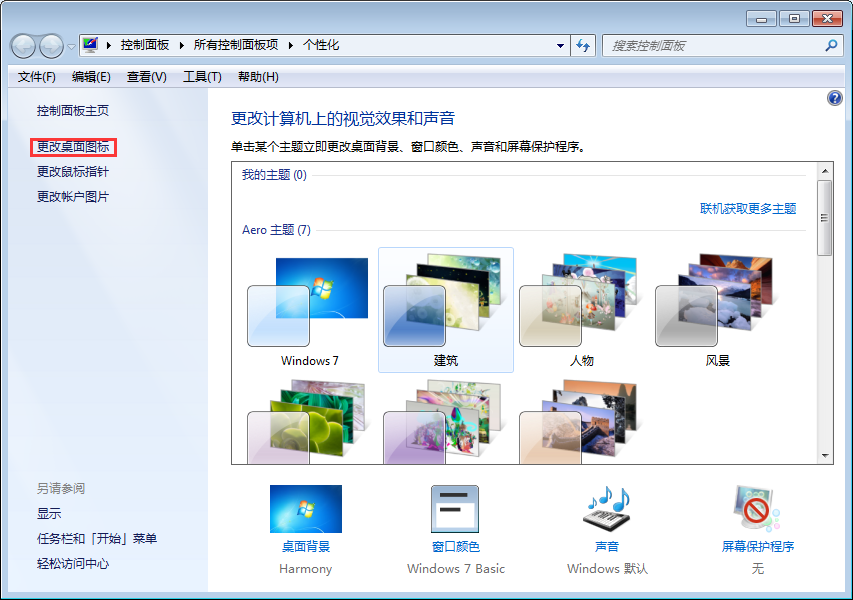Click the search magnifier icon
Image resolution: width=853 pixels, height=600 pixels.
click(x=831, y=46)
